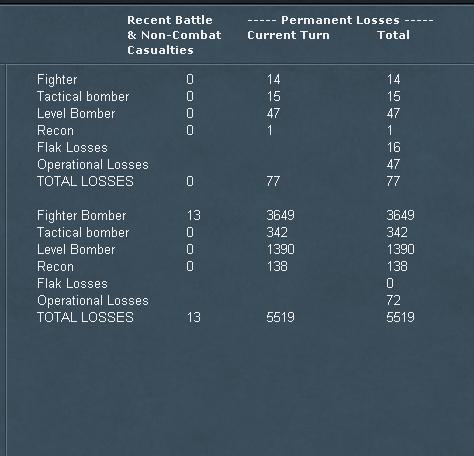This screenshot has width=474, height=456.
Task: Select upper Recon row label
Action: (x=55, y=131)
